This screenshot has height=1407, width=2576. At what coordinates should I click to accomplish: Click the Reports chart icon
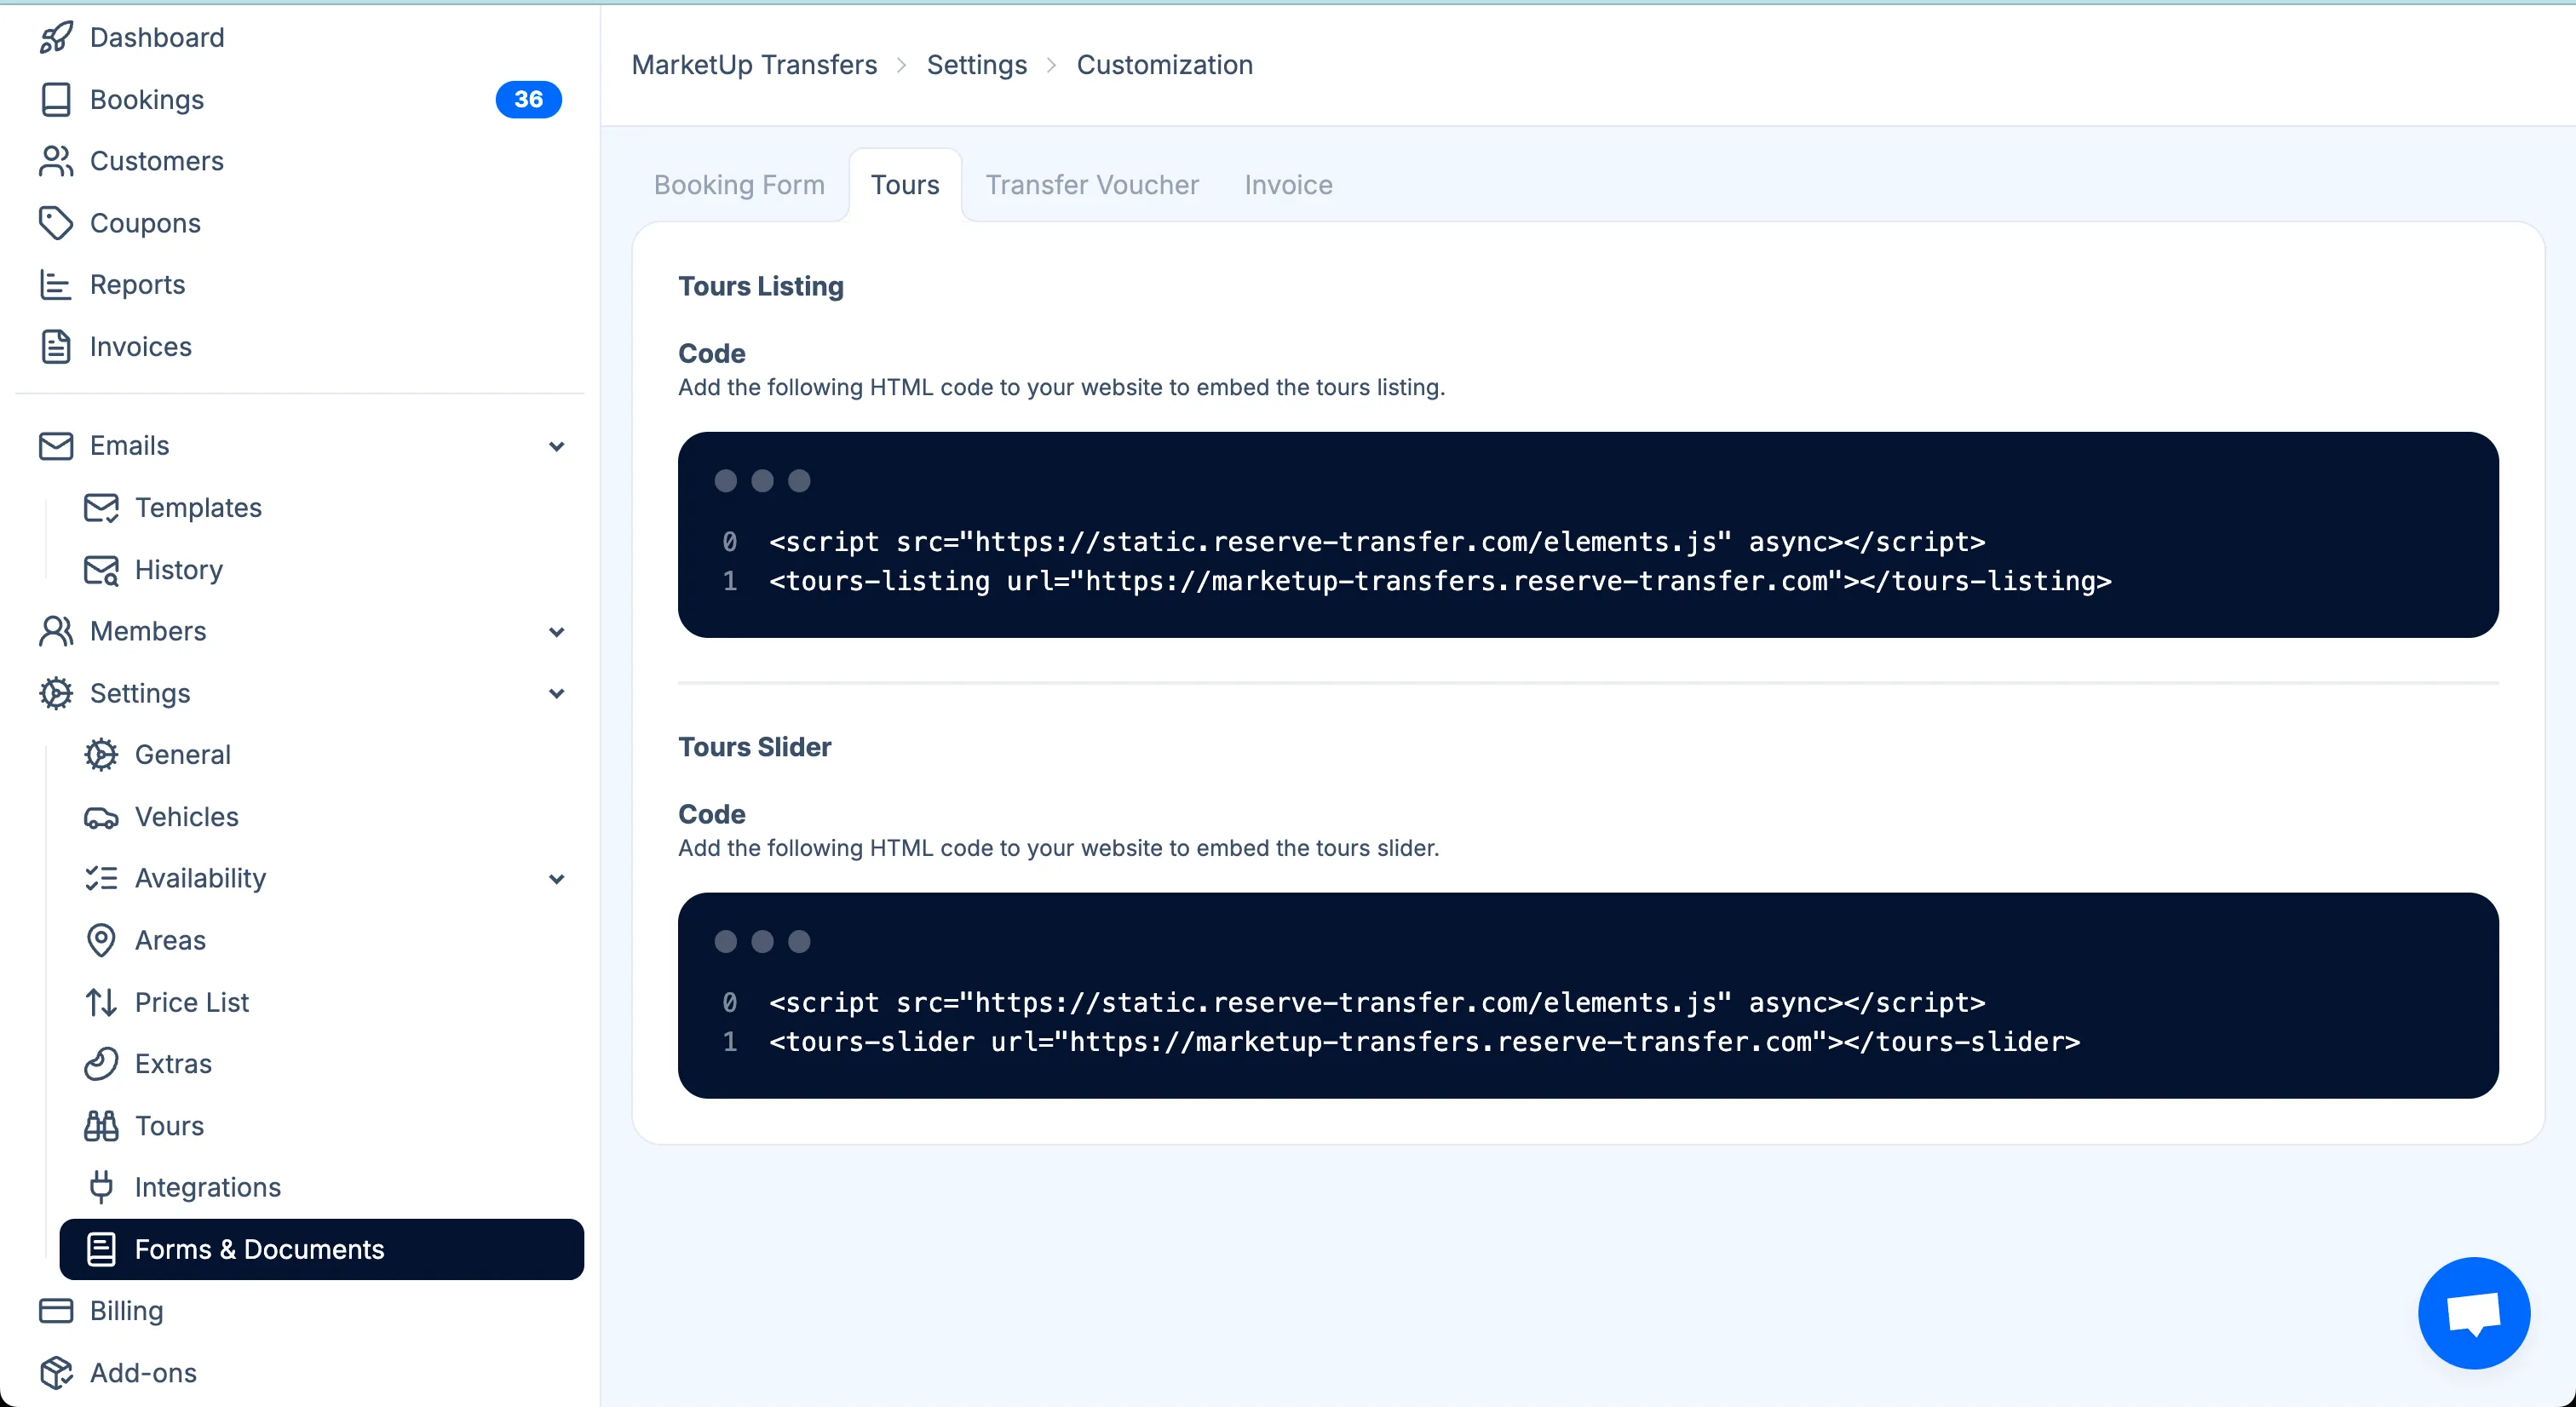point(56,285)
